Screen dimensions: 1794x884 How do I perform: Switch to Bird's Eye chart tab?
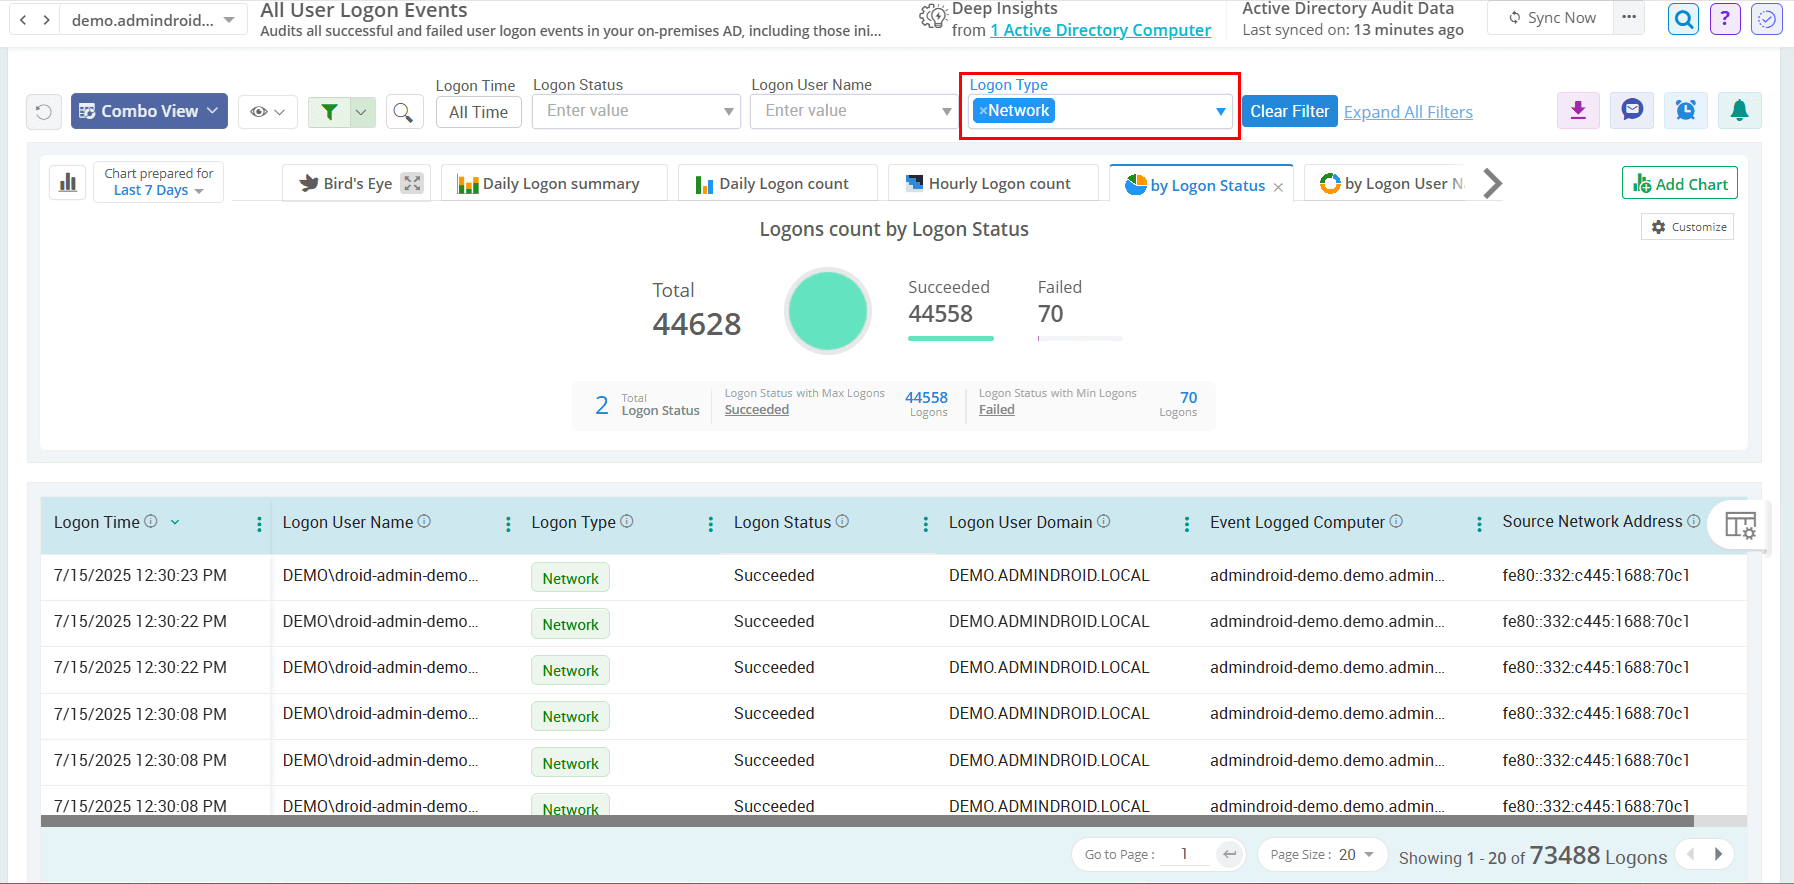[x=356, y=183]
